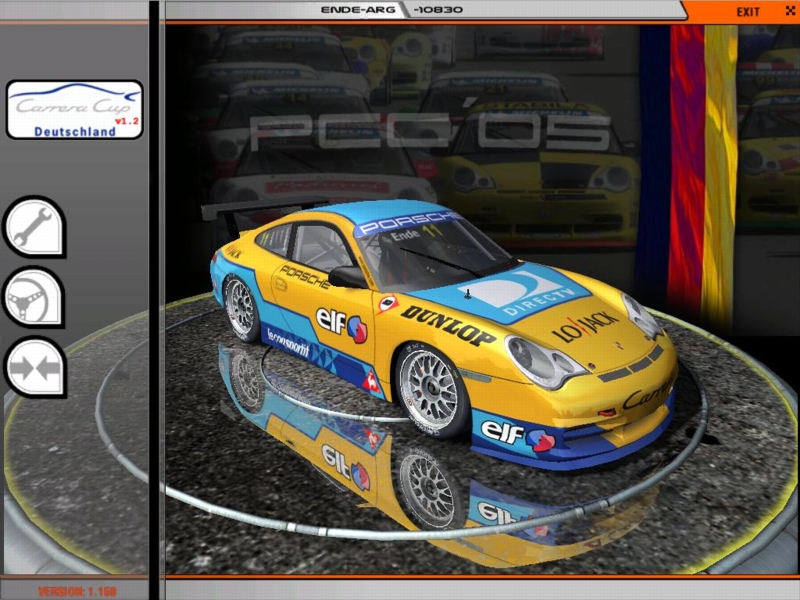Click the converging arrows icon

[x=34, y=367]
